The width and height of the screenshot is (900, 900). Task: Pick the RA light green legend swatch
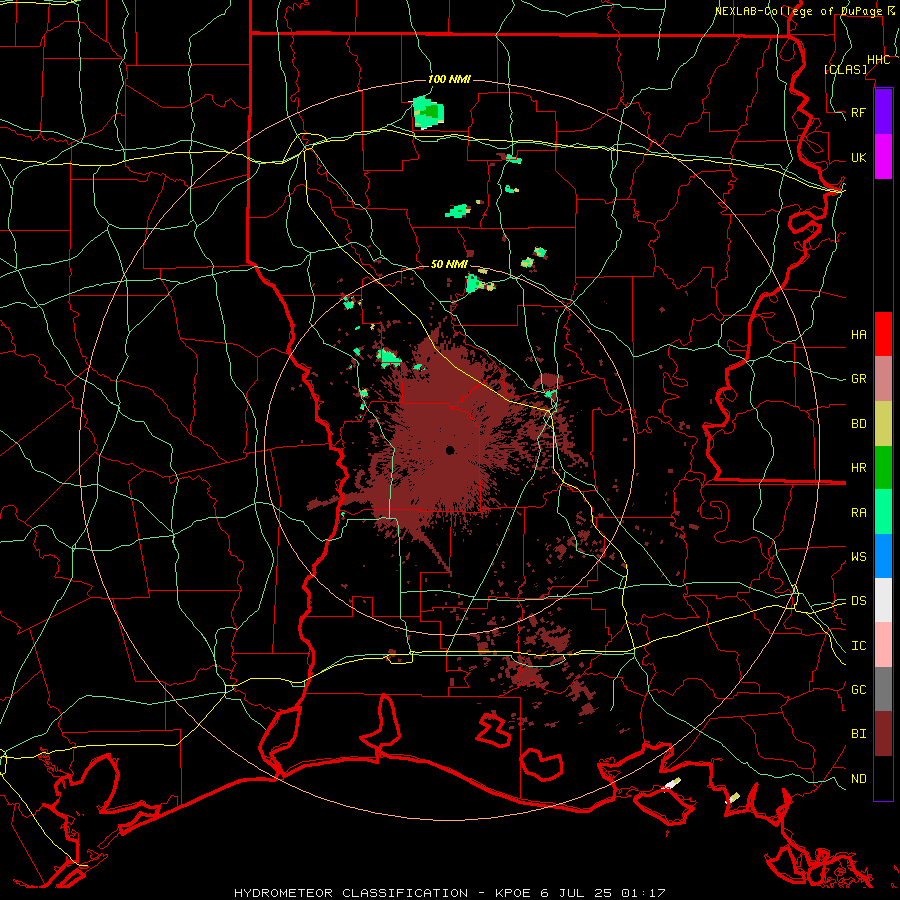pos(883,512)
